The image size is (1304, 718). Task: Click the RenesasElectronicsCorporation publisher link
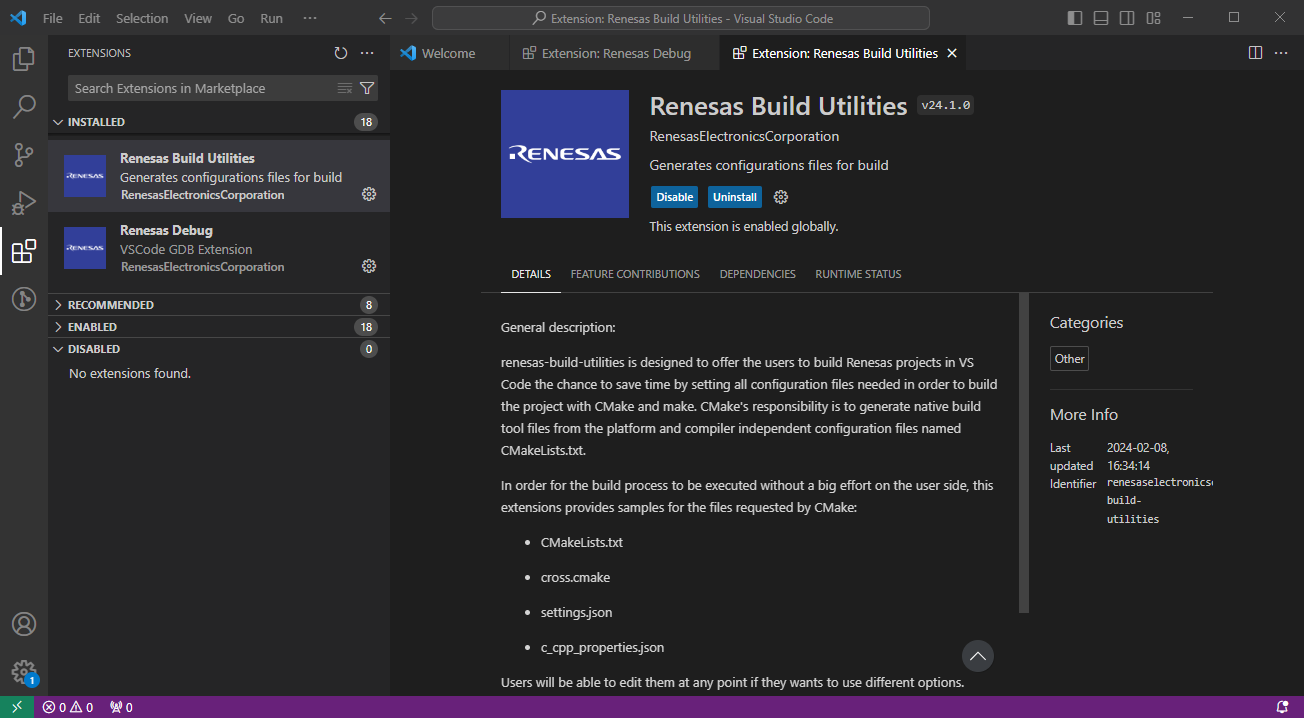tap(744, 136)
